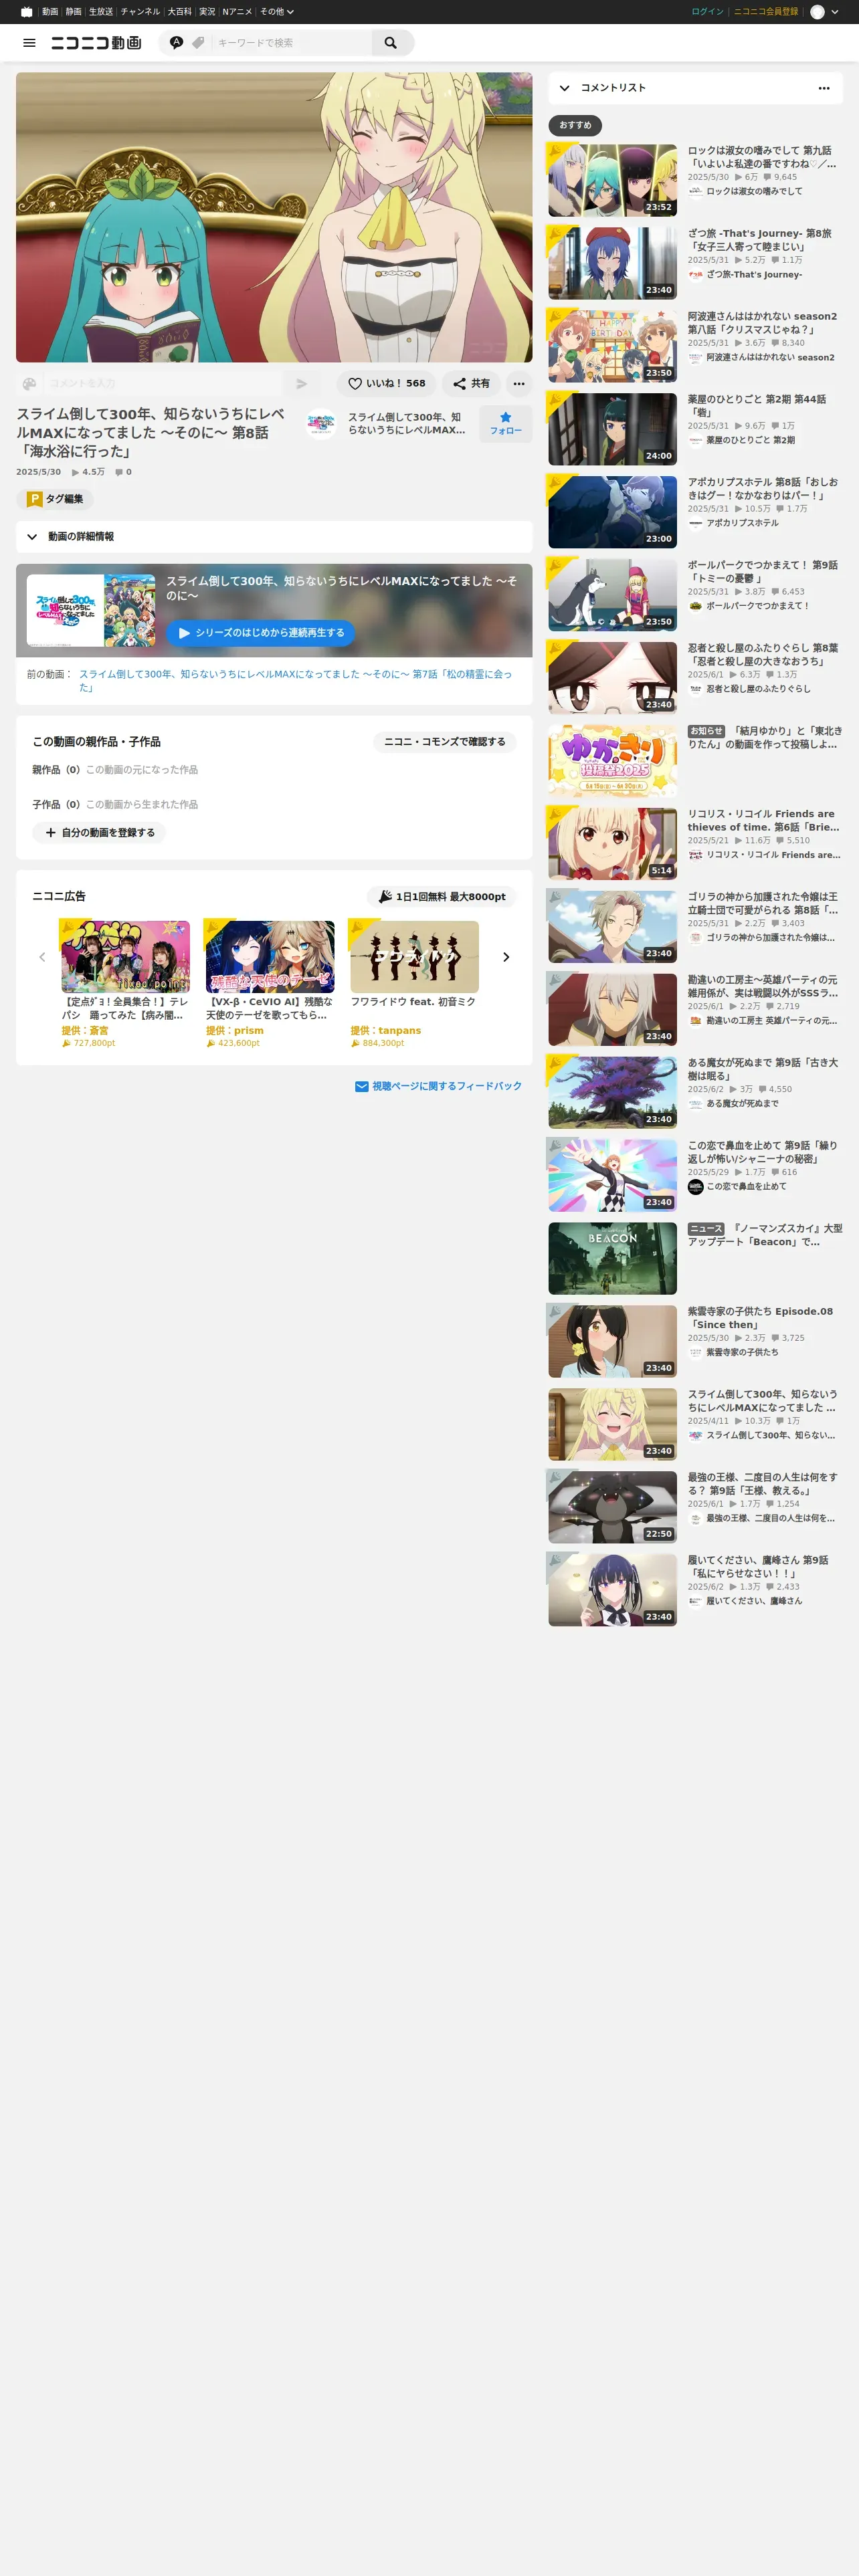This screenshot has width=859, height=2576.
Task: Open ざつ旅 第8旅 video thumbnail
Action: coord(612,263)
